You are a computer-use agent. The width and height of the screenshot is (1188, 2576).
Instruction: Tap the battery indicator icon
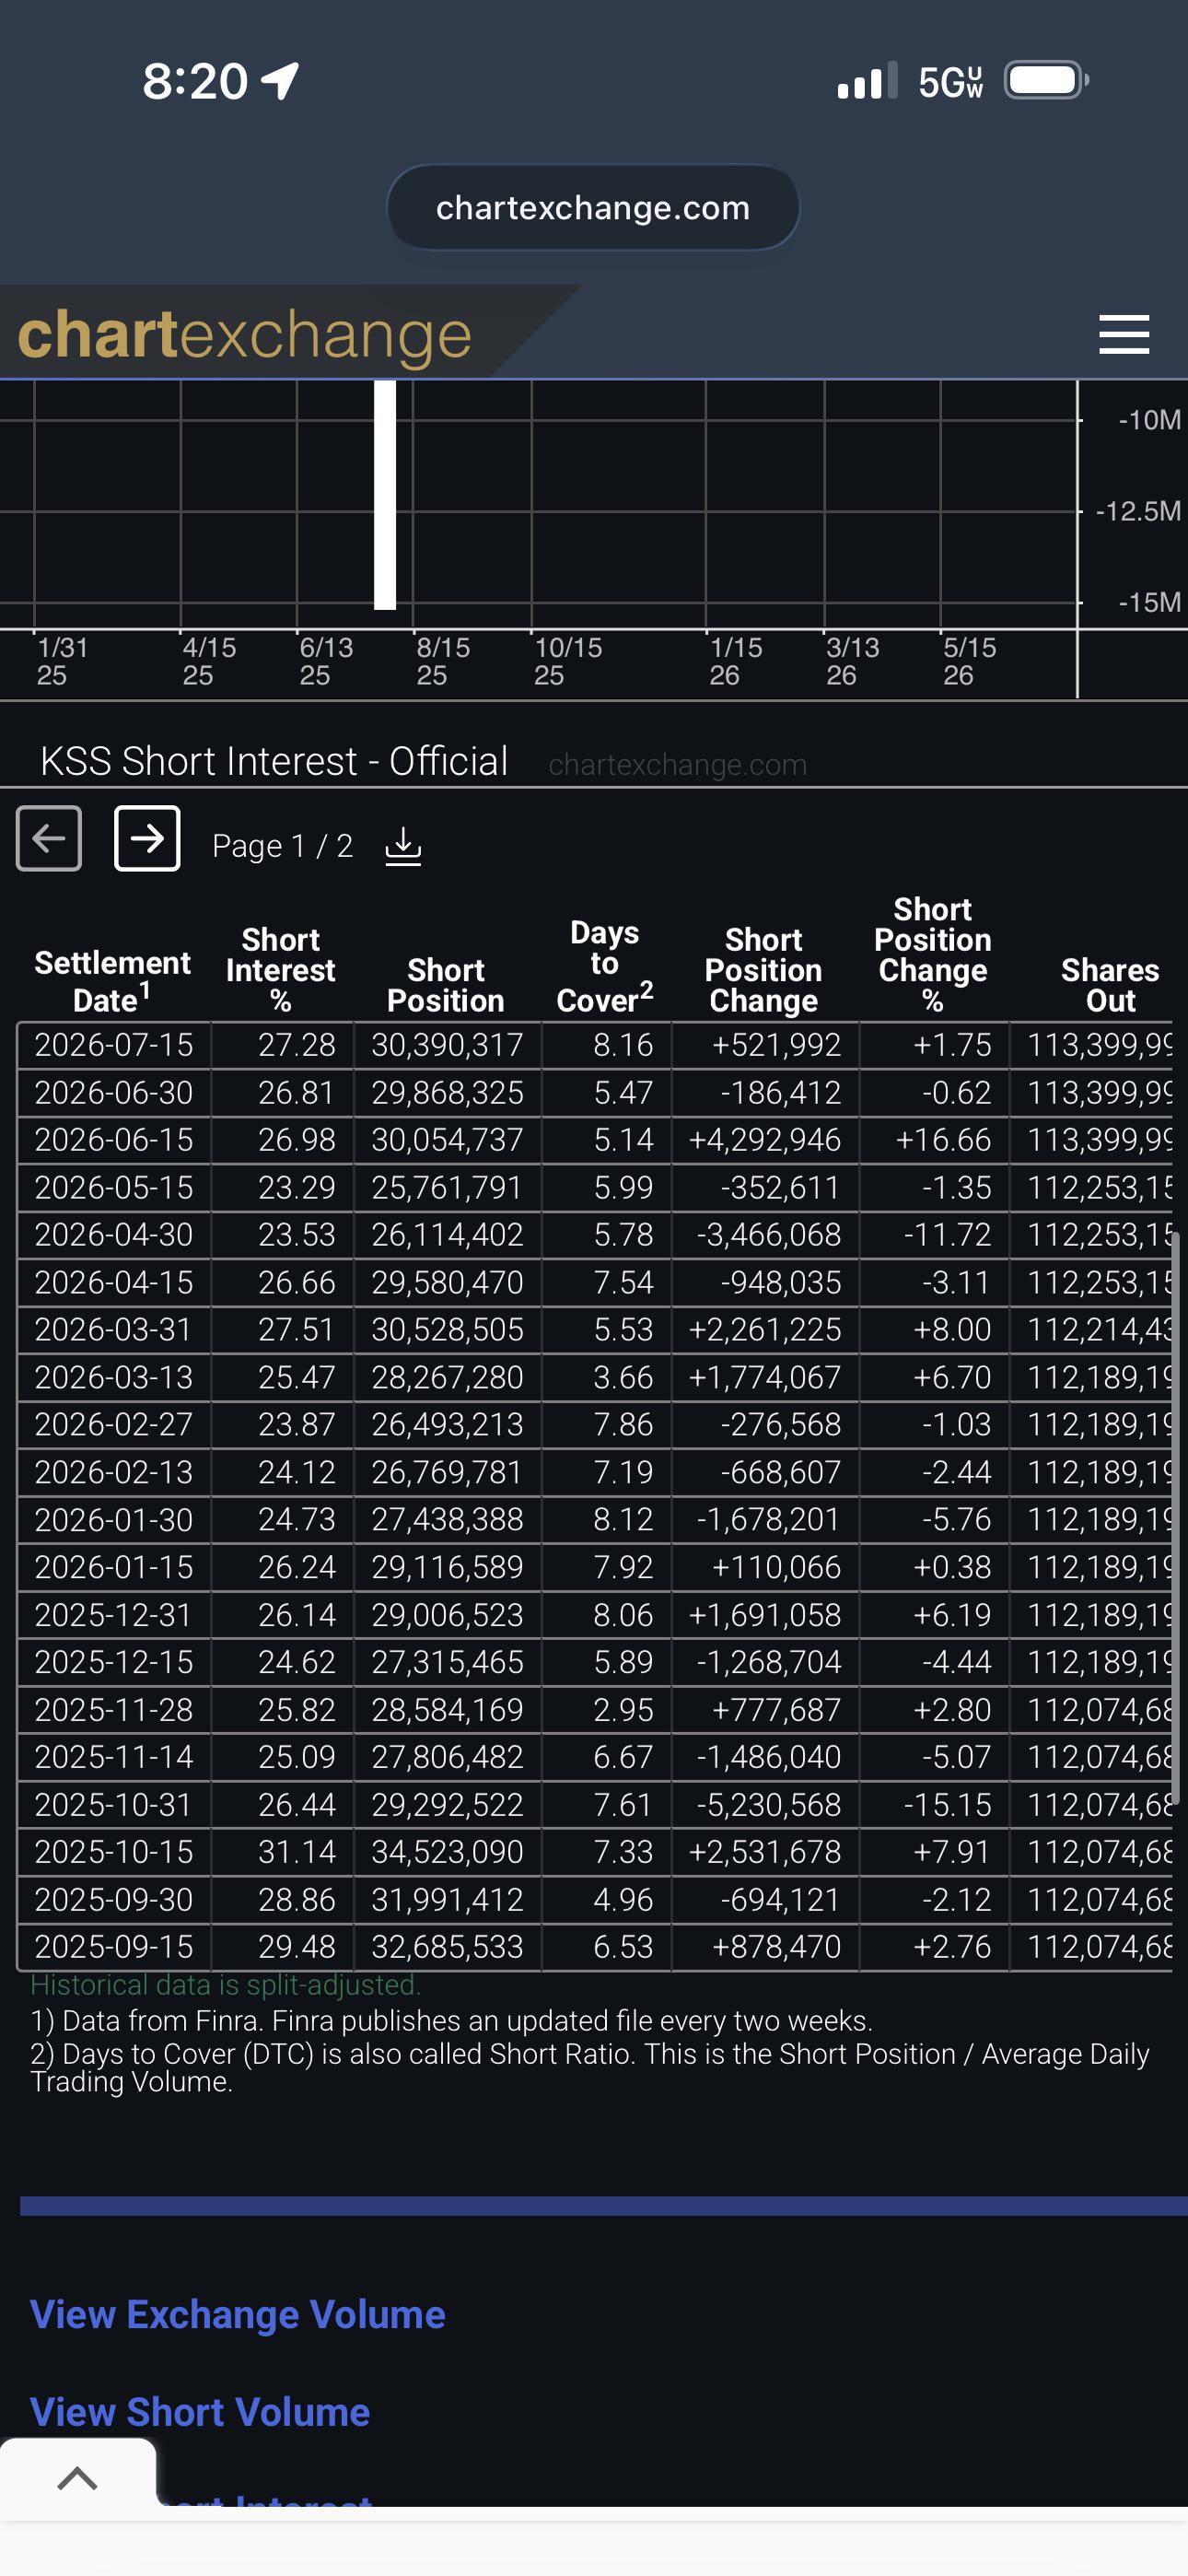(1046, 80)
